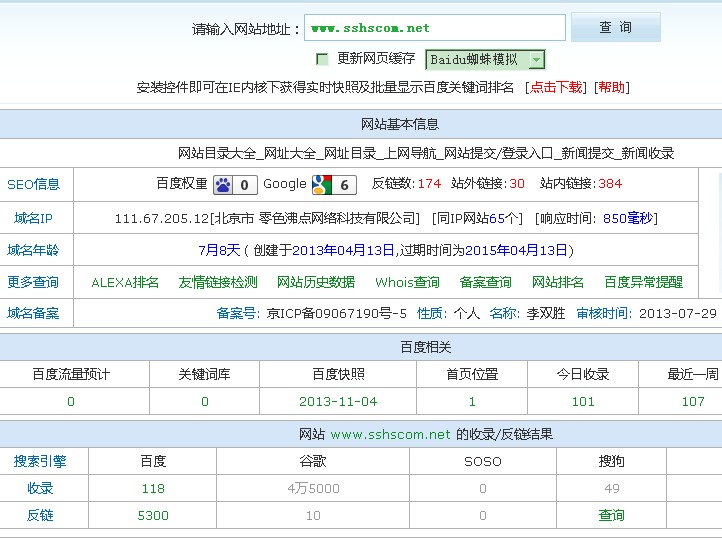This screenshot has width=722, height=538.
Task: Click the 搜狗 反链 查询 link
Action: coord(611,515)
